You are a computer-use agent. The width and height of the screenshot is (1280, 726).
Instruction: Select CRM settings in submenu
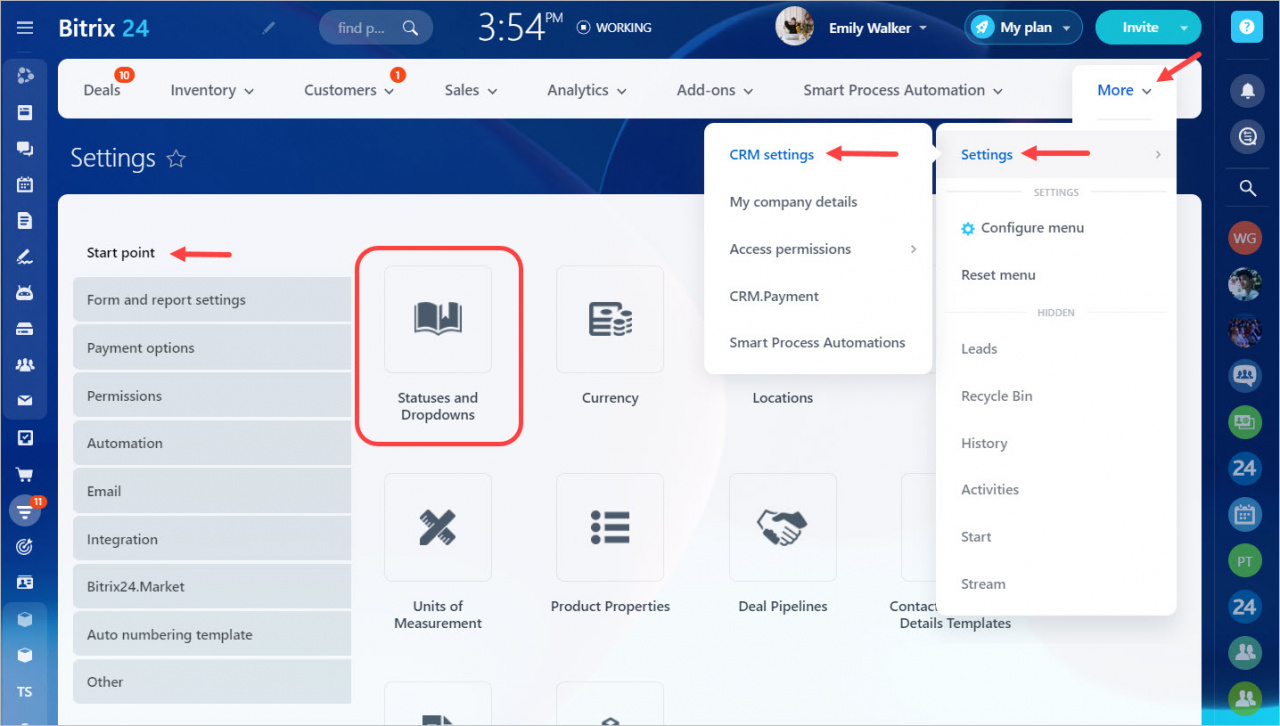(772, 154)
